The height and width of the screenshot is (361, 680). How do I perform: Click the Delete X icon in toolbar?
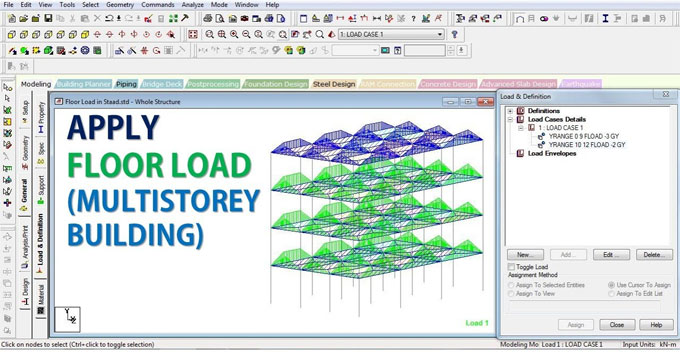click(x=97, y=19)
